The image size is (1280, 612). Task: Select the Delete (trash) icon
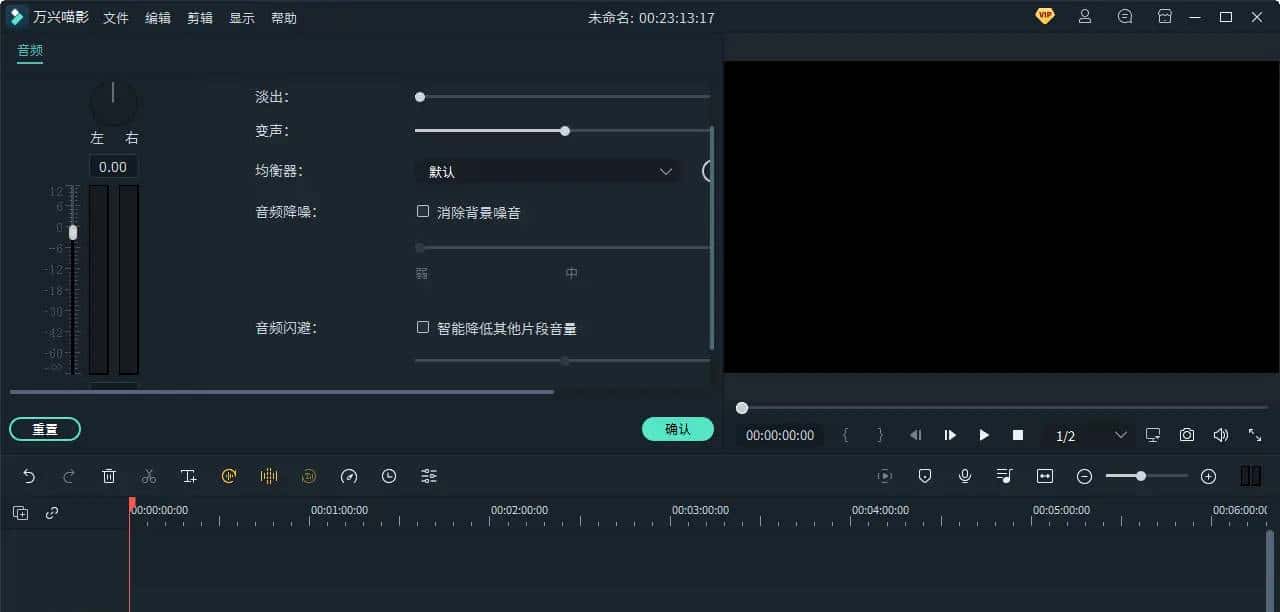[x=109, y=476]
